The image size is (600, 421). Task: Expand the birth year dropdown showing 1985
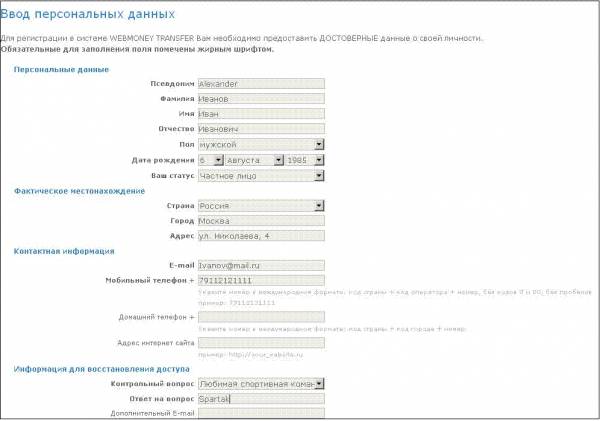point(304,160)
